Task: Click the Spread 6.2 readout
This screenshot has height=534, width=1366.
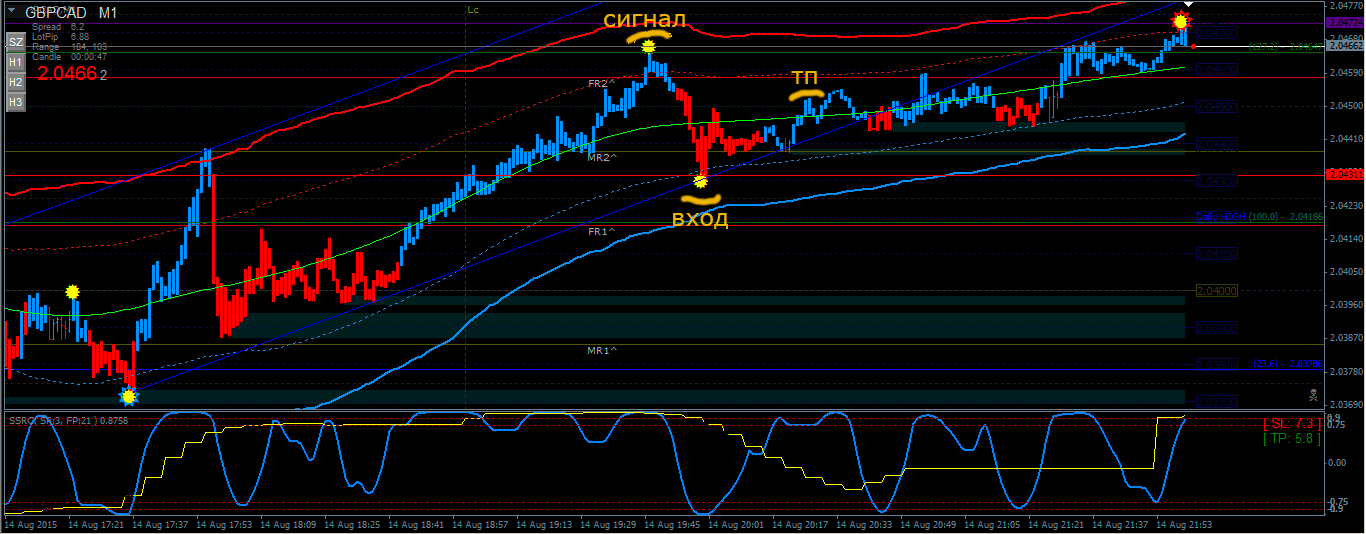Action: pyautogui.click(x=58, y=27)
